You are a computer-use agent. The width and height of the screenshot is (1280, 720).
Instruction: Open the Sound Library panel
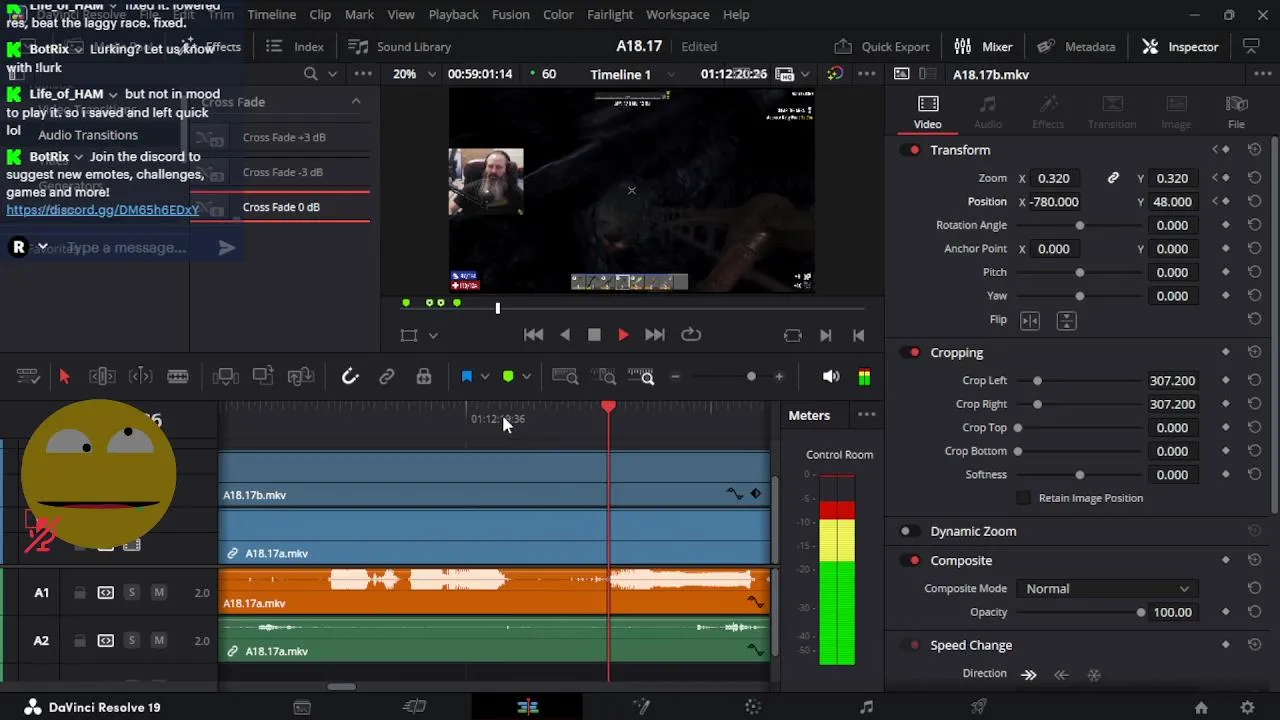tap(399, 46)
